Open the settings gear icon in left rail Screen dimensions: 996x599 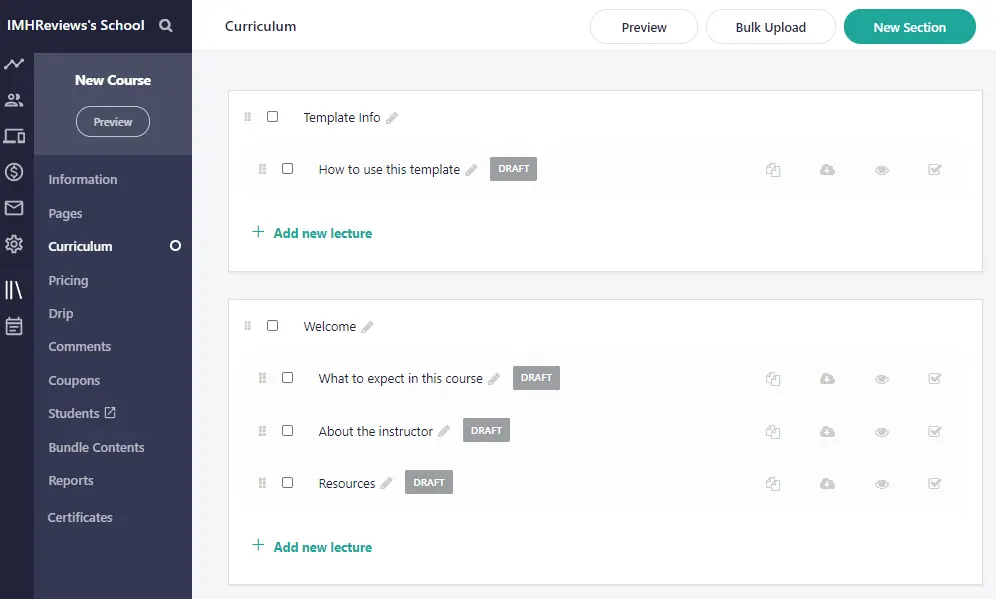(x=14, y=244)
